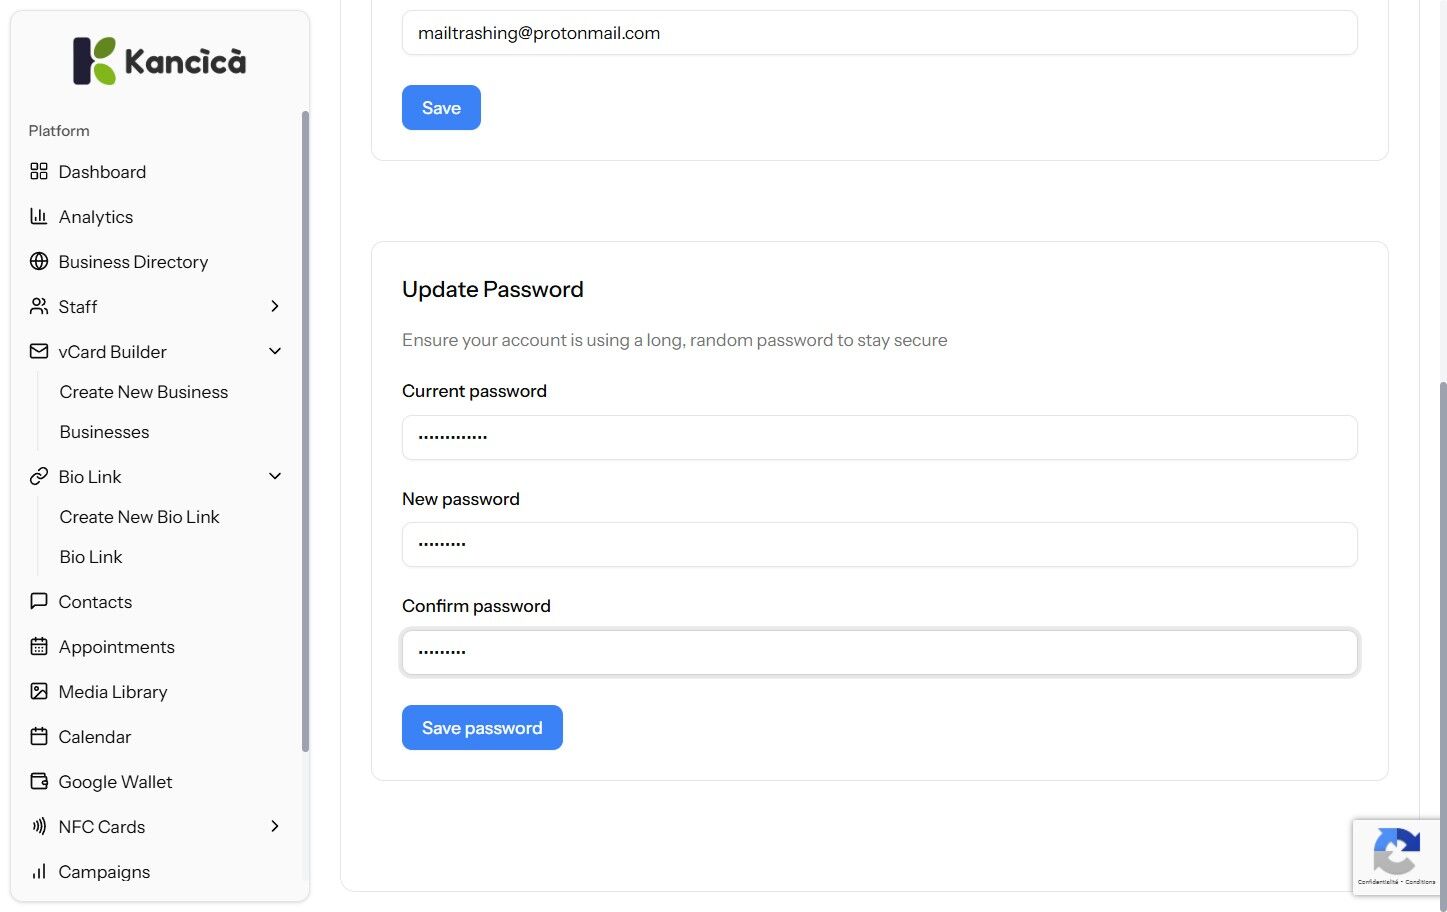The width and height of the screenshot is (1447, 912).
Task: Click the Kancicà logo
Action: [160, 61]
